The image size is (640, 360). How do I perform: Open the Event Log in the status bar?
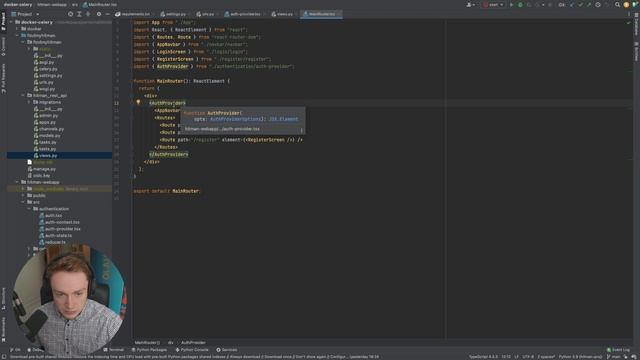(x=618, y=350)
